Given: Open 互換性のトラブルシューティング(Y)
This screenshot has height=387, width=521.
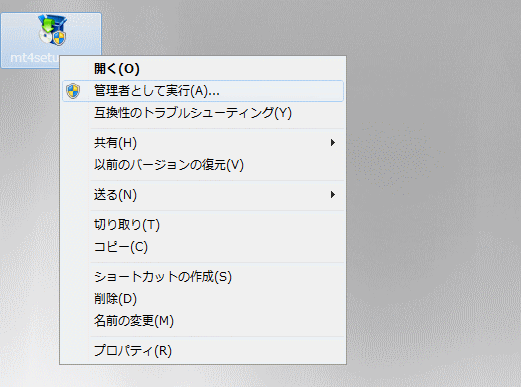Looking at the screenshot, I should (x=203, y=113).
